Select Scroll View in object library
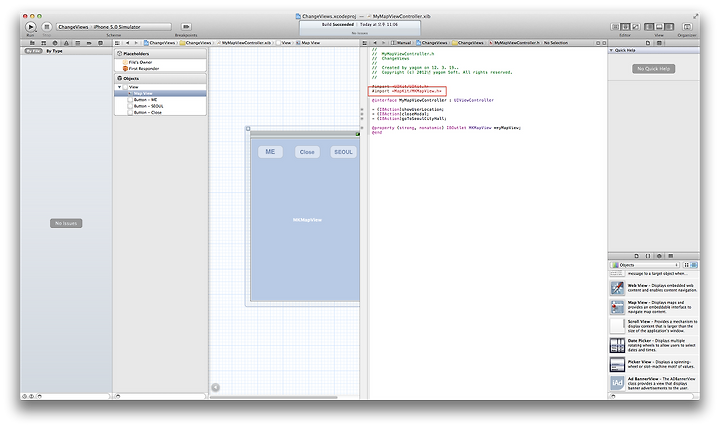Viewport: 720px width, 428px height. point(654,326)
